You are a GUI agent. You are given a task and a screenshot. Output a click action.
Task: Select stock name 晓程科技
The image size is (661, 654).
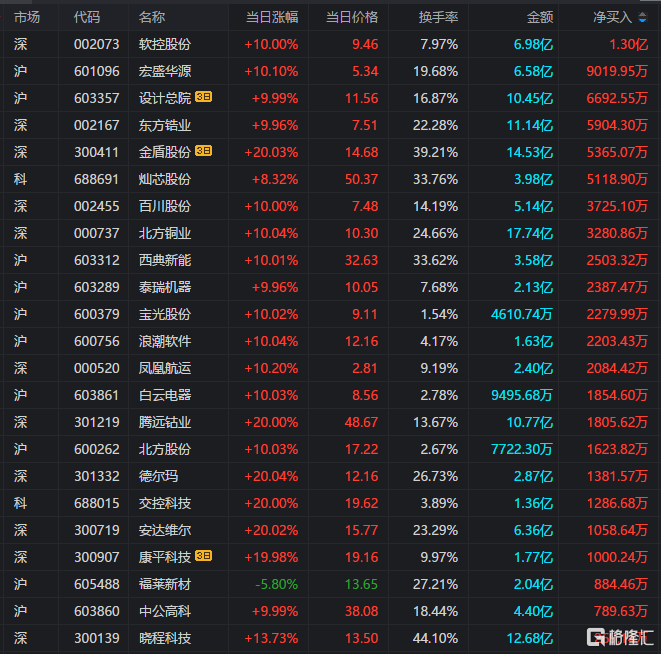tap(165, 638)
